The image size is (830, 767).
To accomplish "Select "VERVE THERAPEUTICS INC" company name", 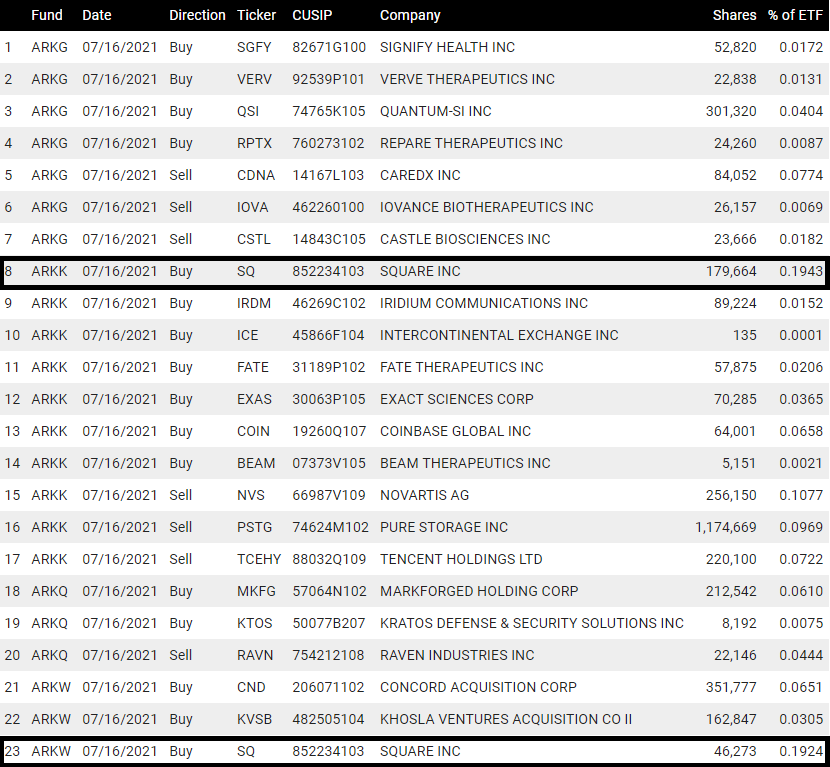I will (x=467, y=79).
